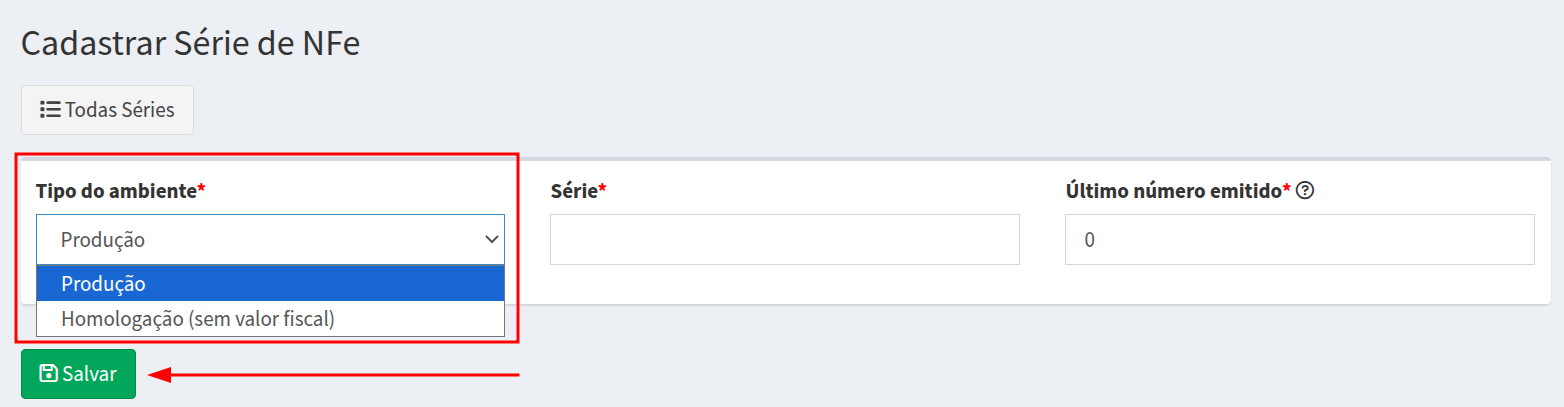Save the form with the Salvar button

pos(78,374)
